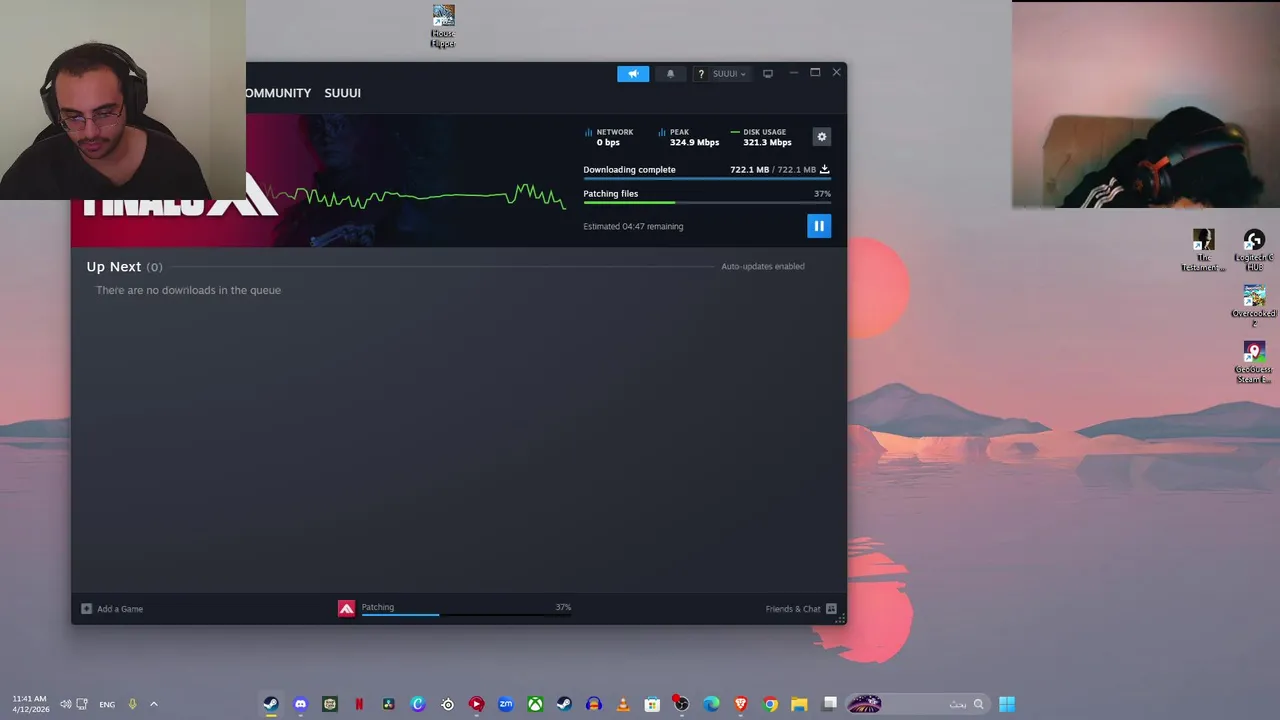Viewport: 1280px width, 720px height.
Task: Open the COMMUNITY menu in Steam
Action: pos(278,93)
